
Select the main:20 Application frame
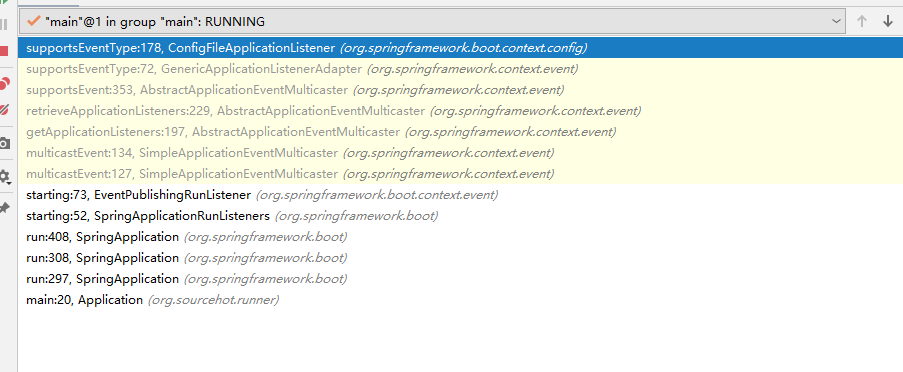[x=460, y=299]
